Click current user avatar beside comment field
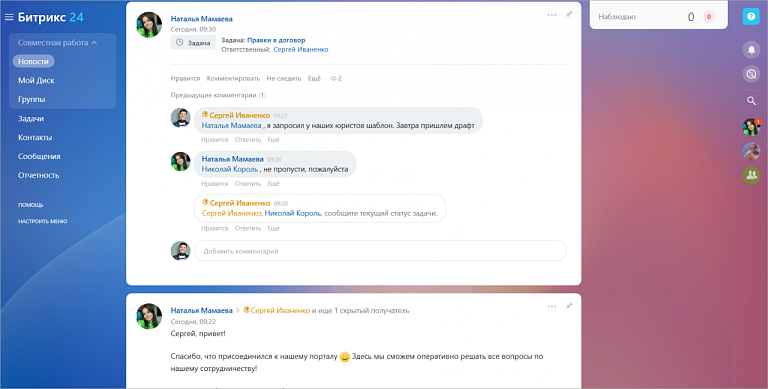Screen dimensions: 768x389 [x=180, y=251]
